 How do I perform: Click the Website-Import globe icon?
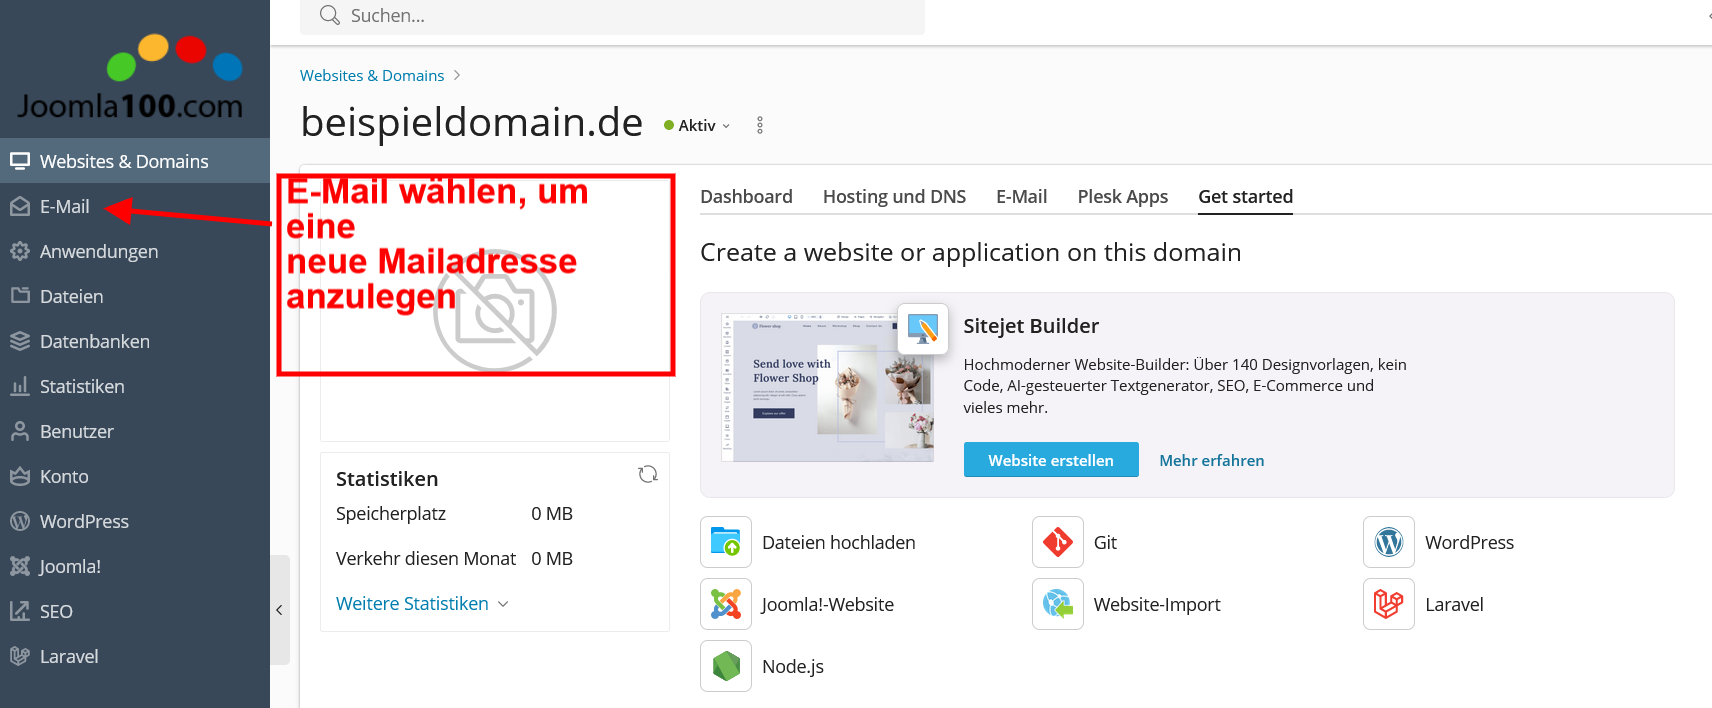click(1058, 604)
